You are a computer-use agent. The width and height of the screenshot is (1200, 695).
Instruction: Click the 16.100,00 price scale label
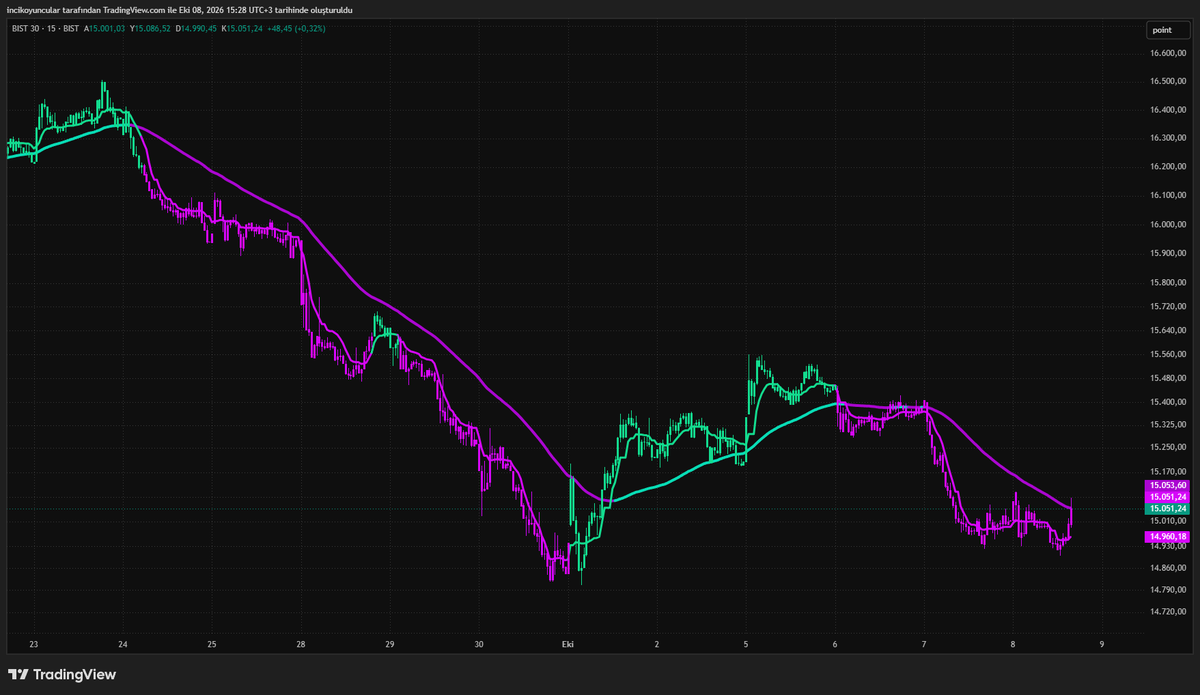[1167, 196]
